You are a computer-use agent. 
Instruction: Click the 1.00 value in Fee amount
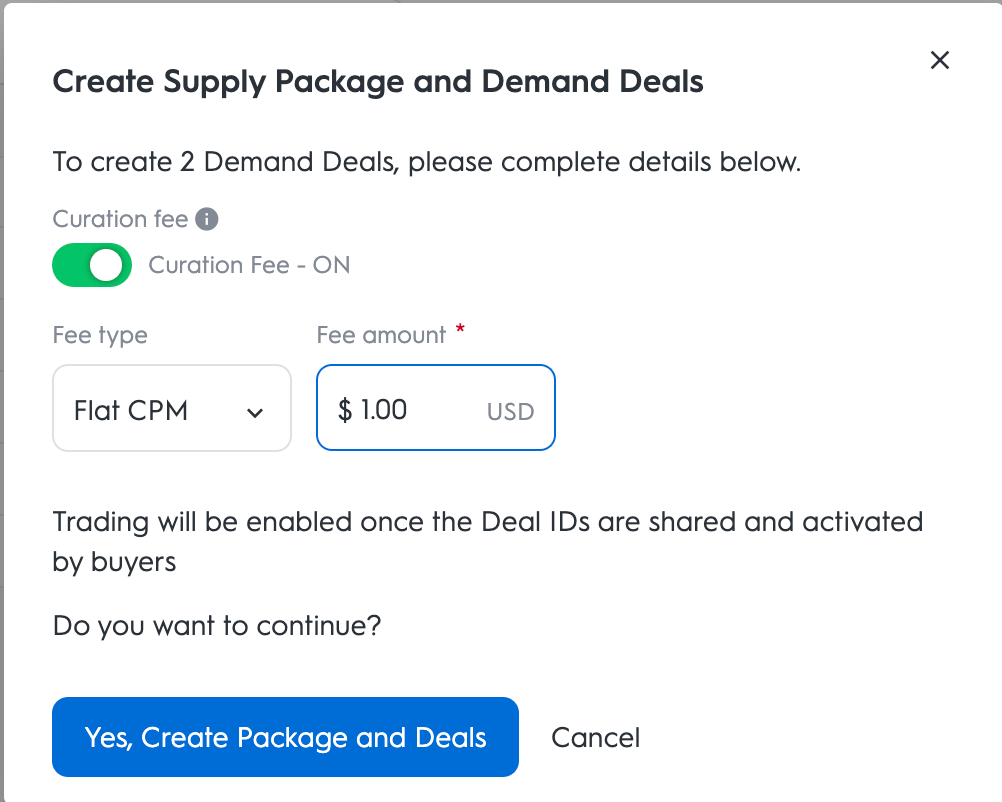click(x=384, y=409)
